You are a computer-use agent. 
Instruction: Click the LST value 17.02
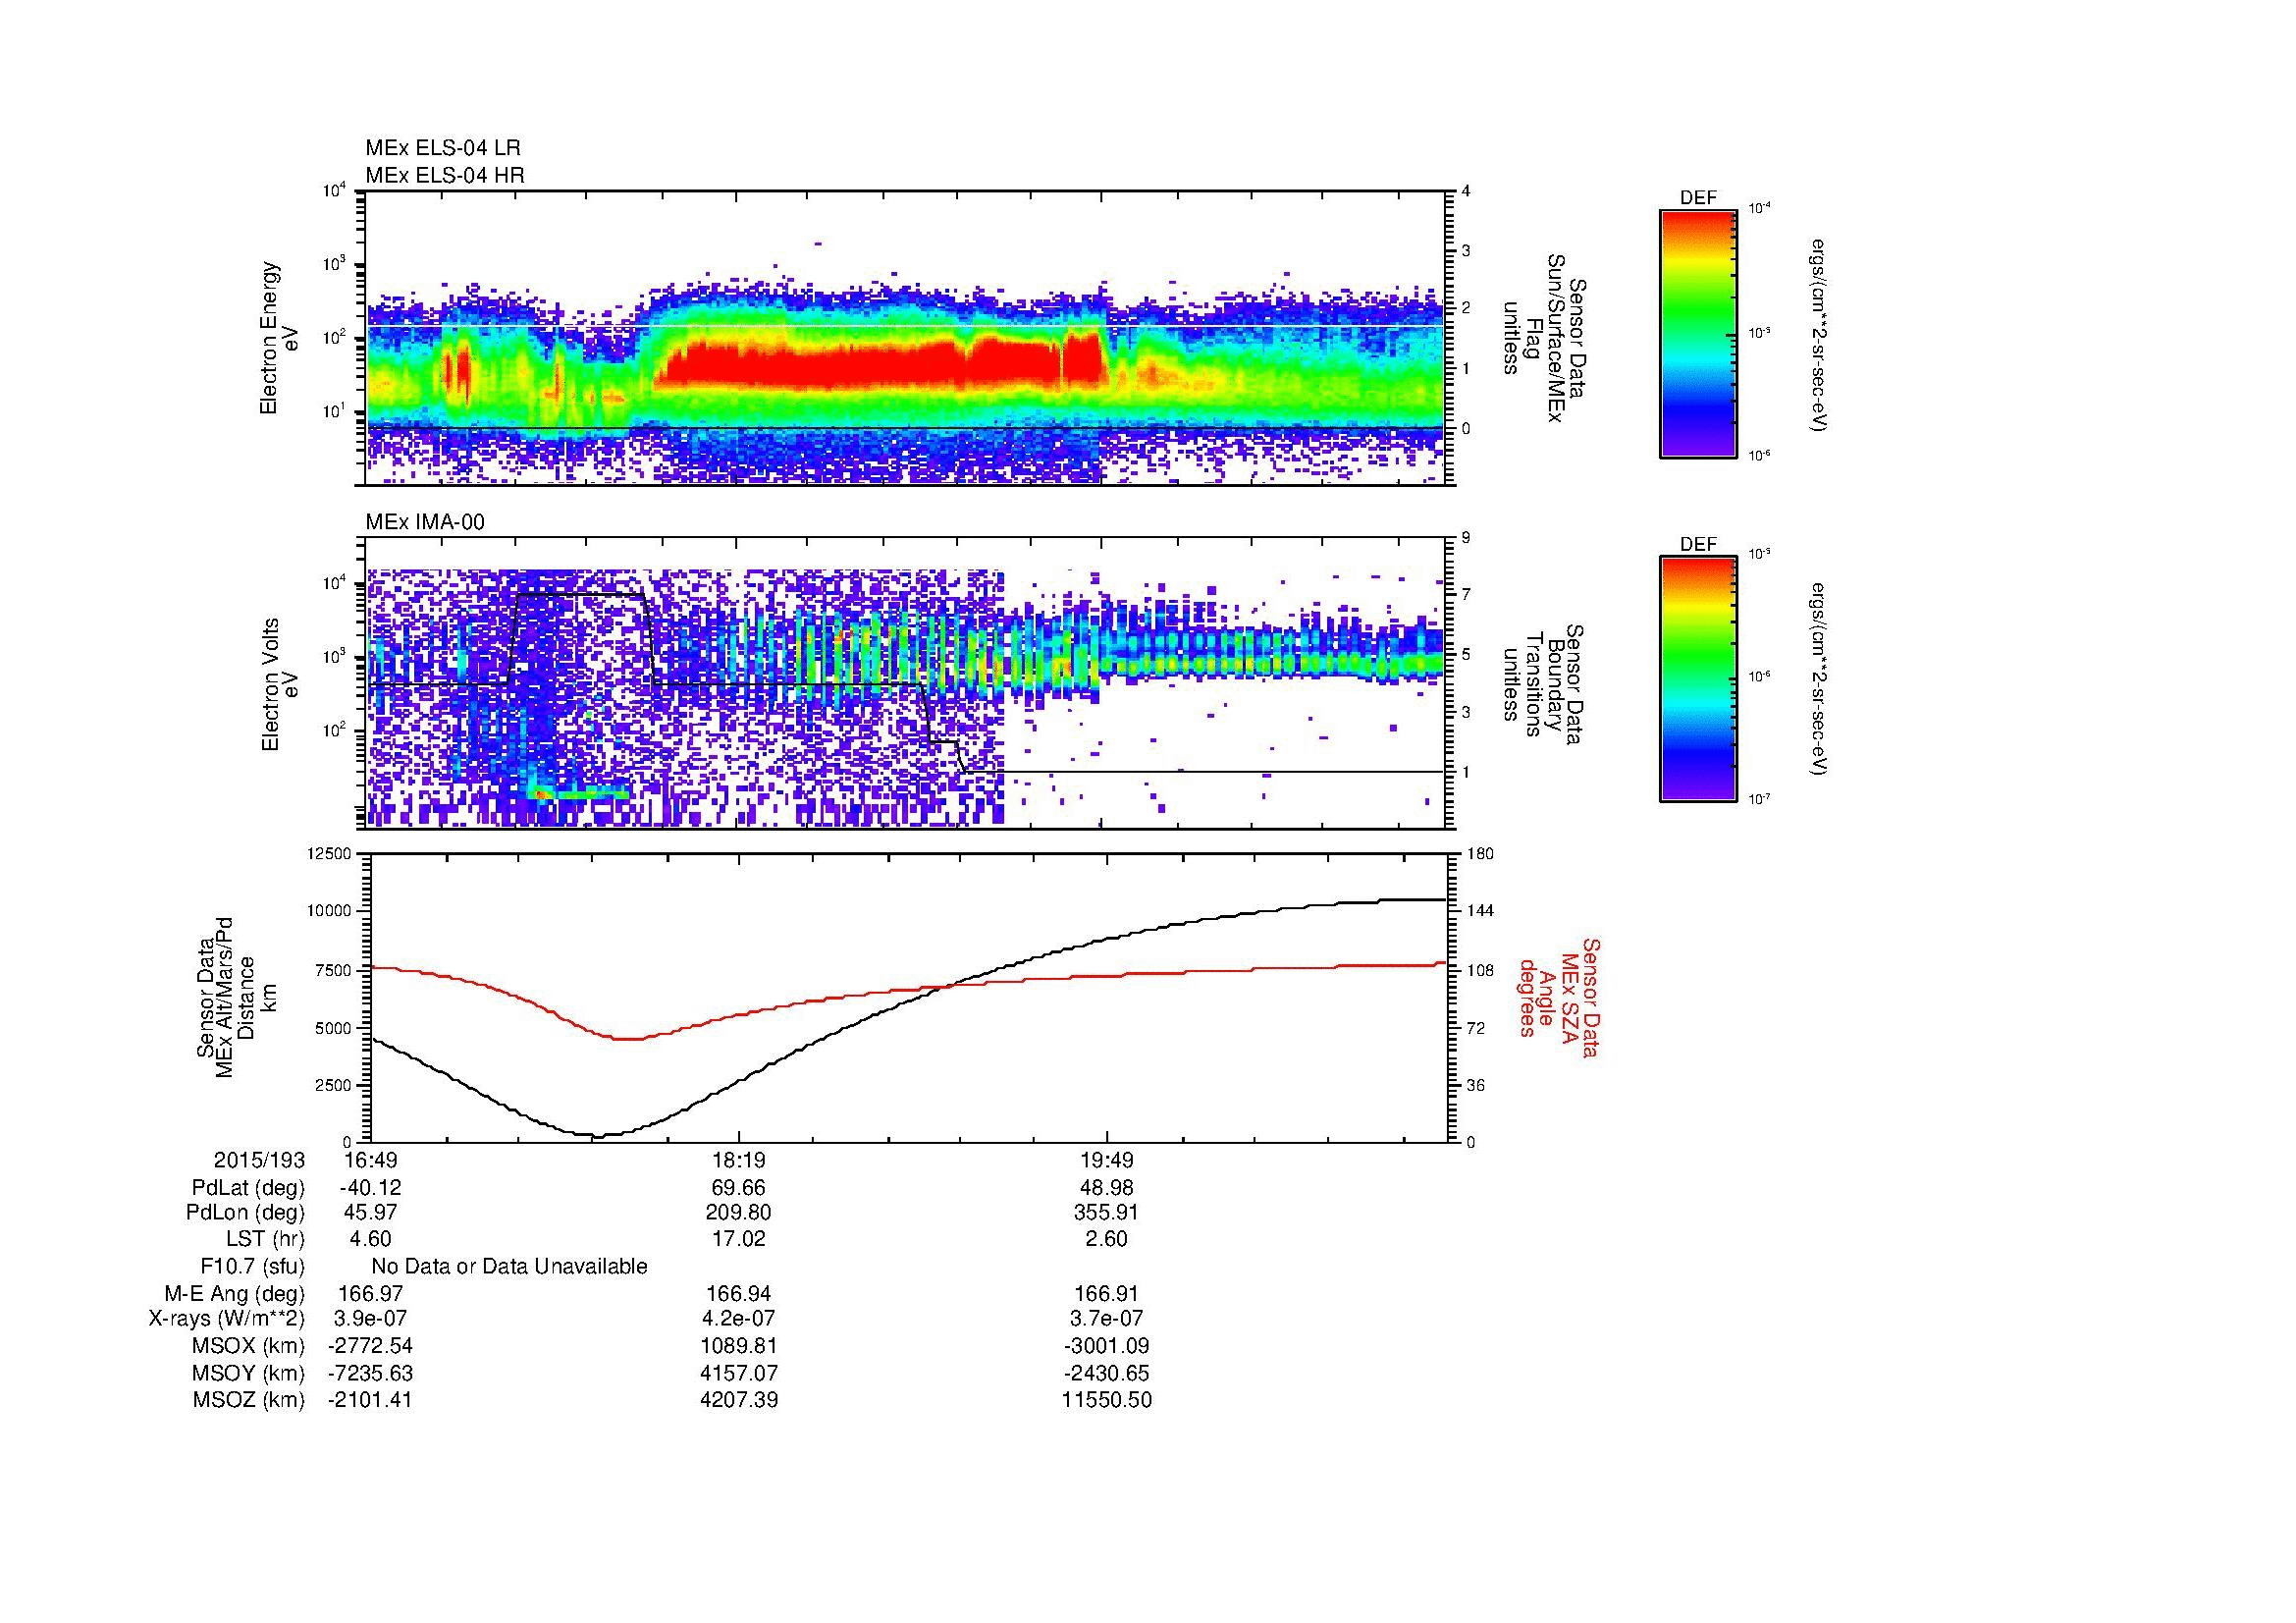(738, 1239)
